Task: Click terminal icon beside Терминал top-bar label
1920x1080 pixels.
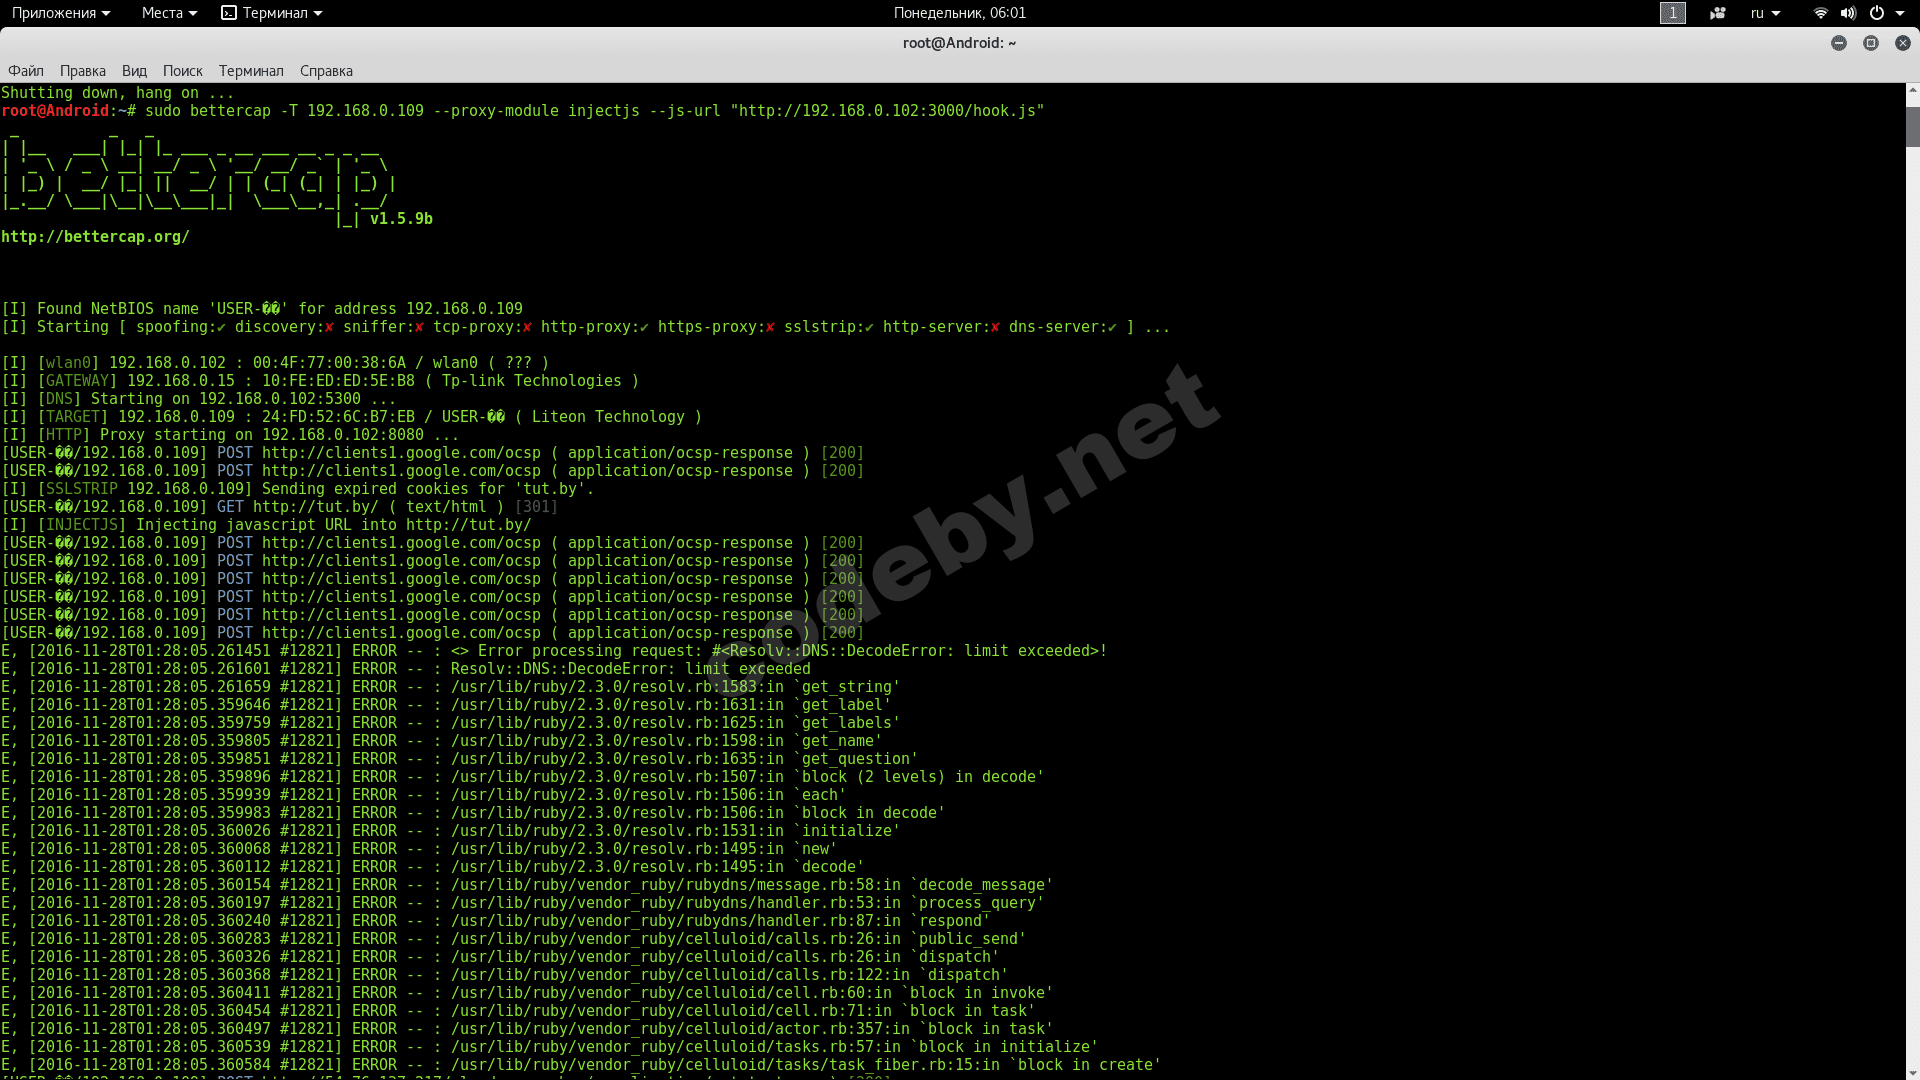Action: click(229, 13)
